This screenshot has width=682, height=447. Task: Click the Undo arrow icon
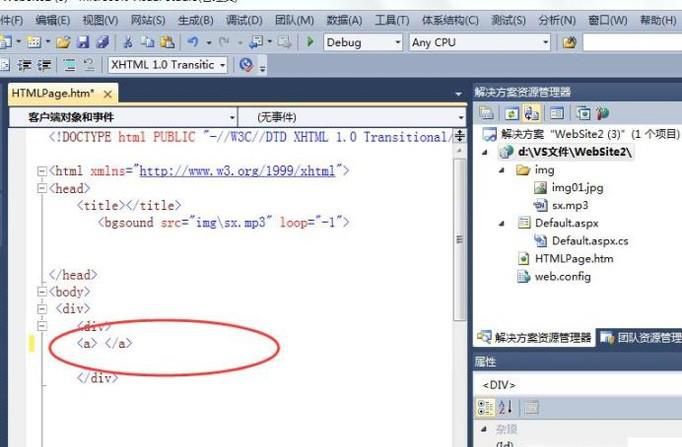pyautogui.click(x=191, y=42)
